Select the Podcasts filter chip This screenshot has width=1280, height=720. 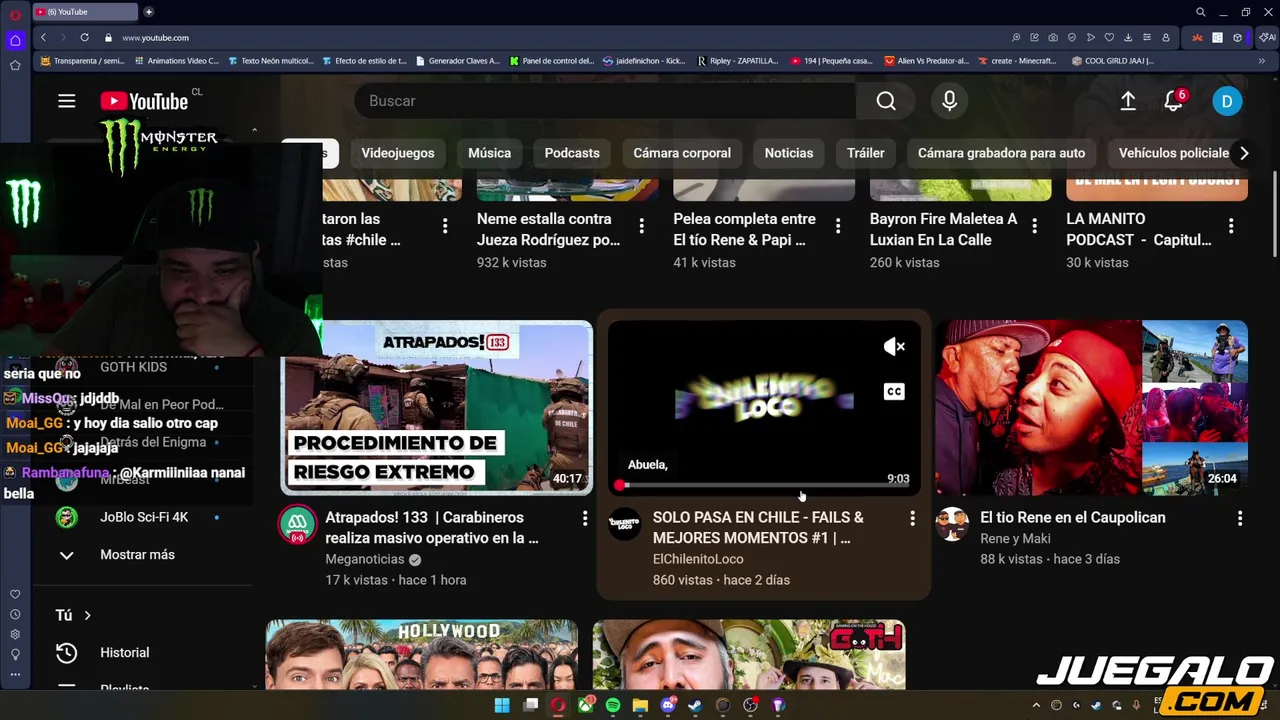(572, 153)
